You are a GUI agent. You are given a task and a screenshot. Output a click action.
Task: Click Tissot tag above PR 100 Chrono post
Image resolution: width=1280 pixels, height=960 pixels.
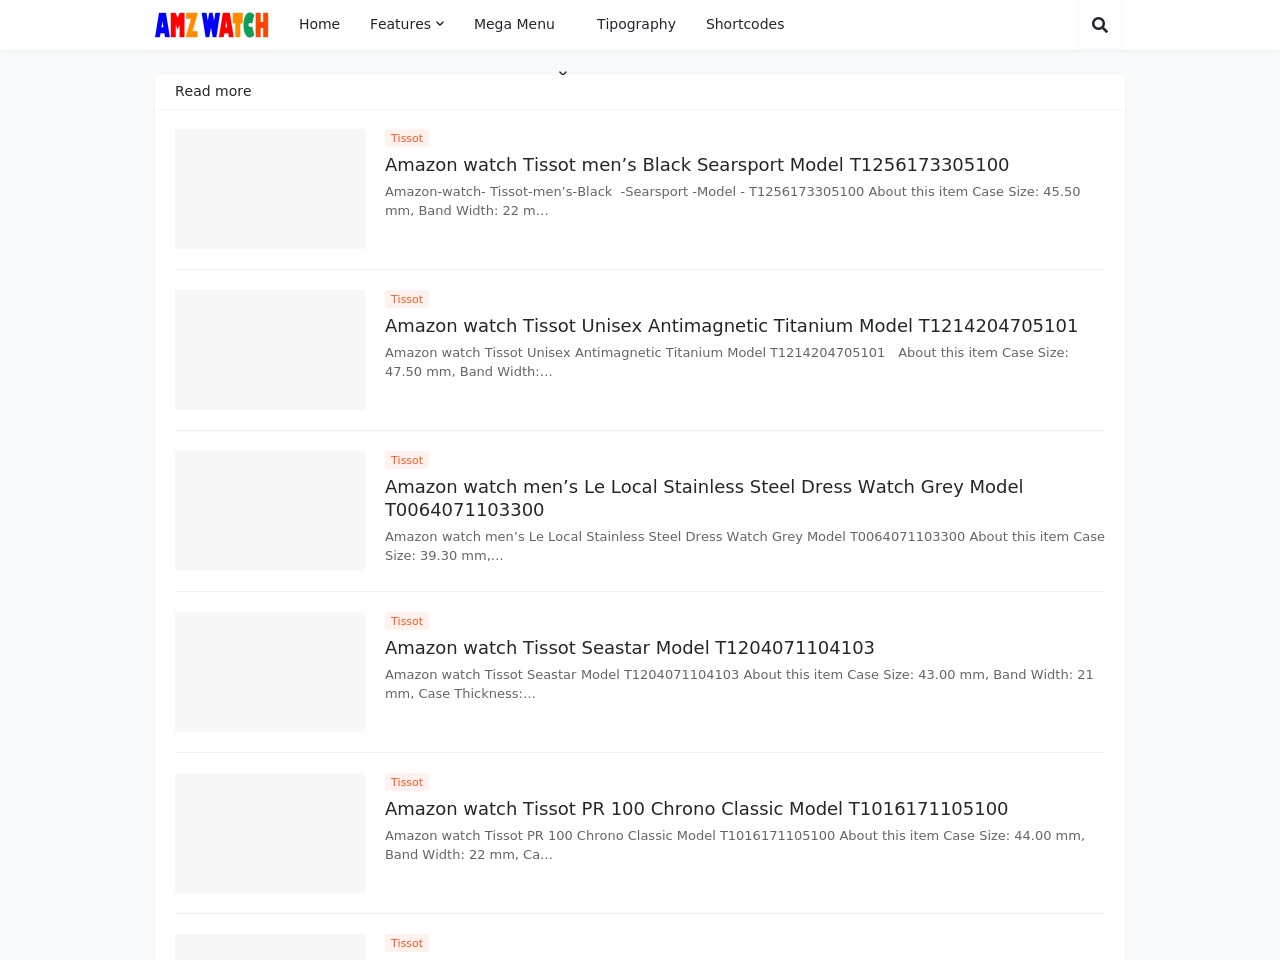[x=407, y=782]
